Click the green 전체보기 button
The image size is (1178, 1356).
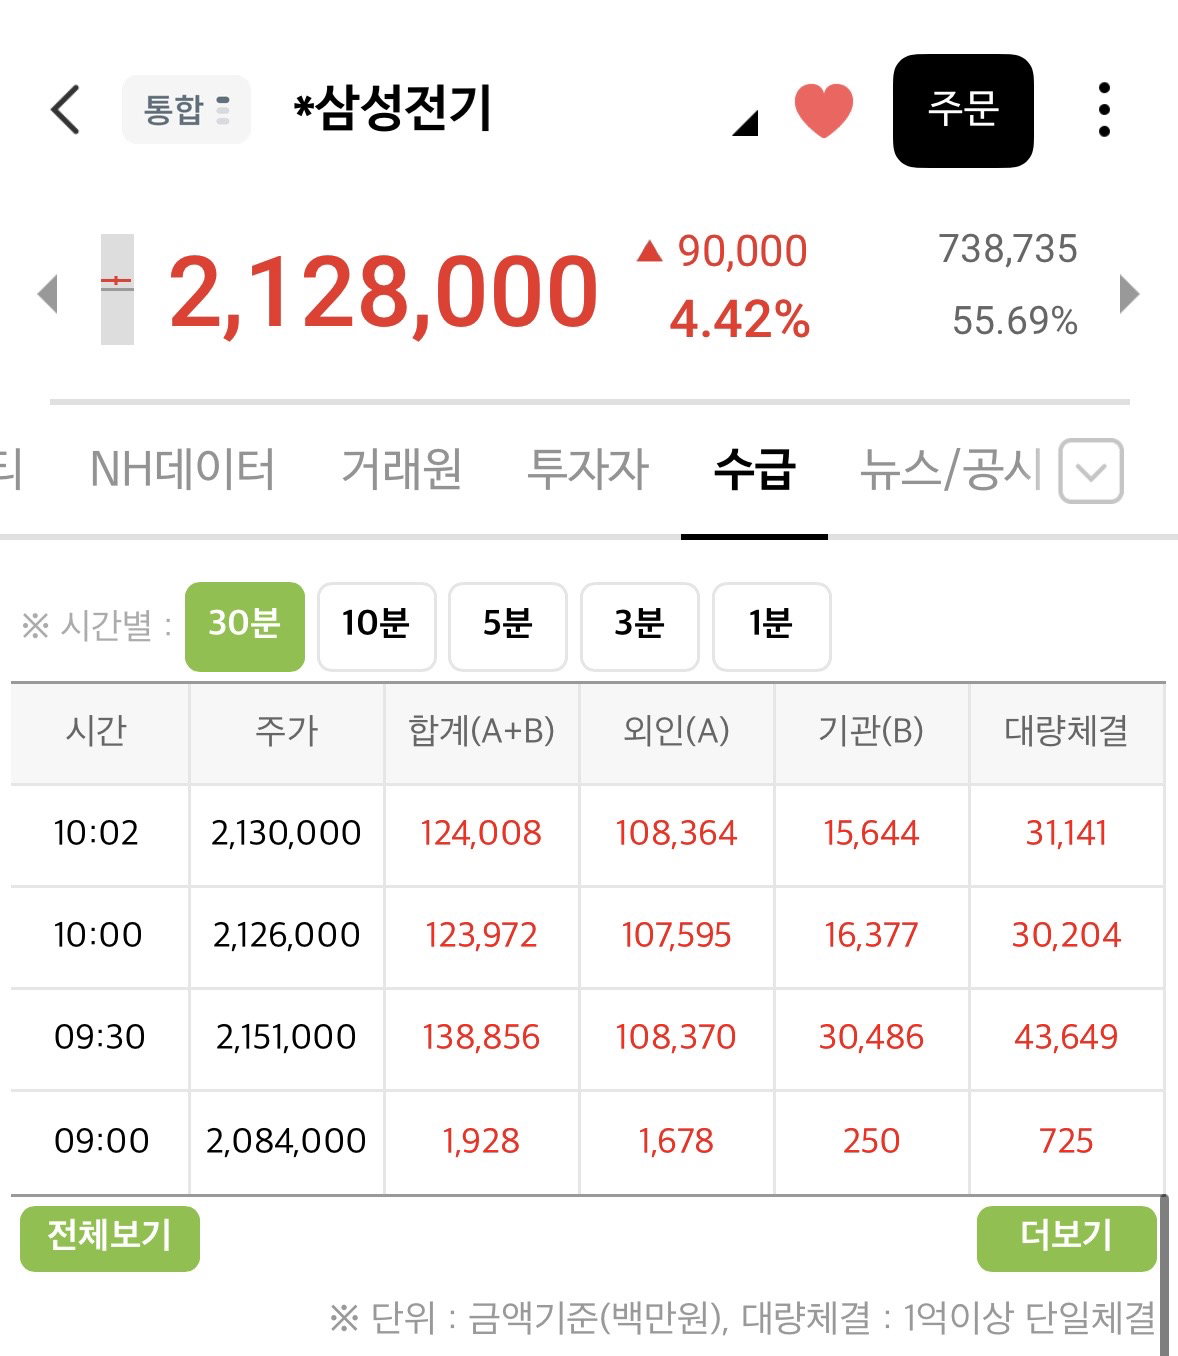(110, 1238)
